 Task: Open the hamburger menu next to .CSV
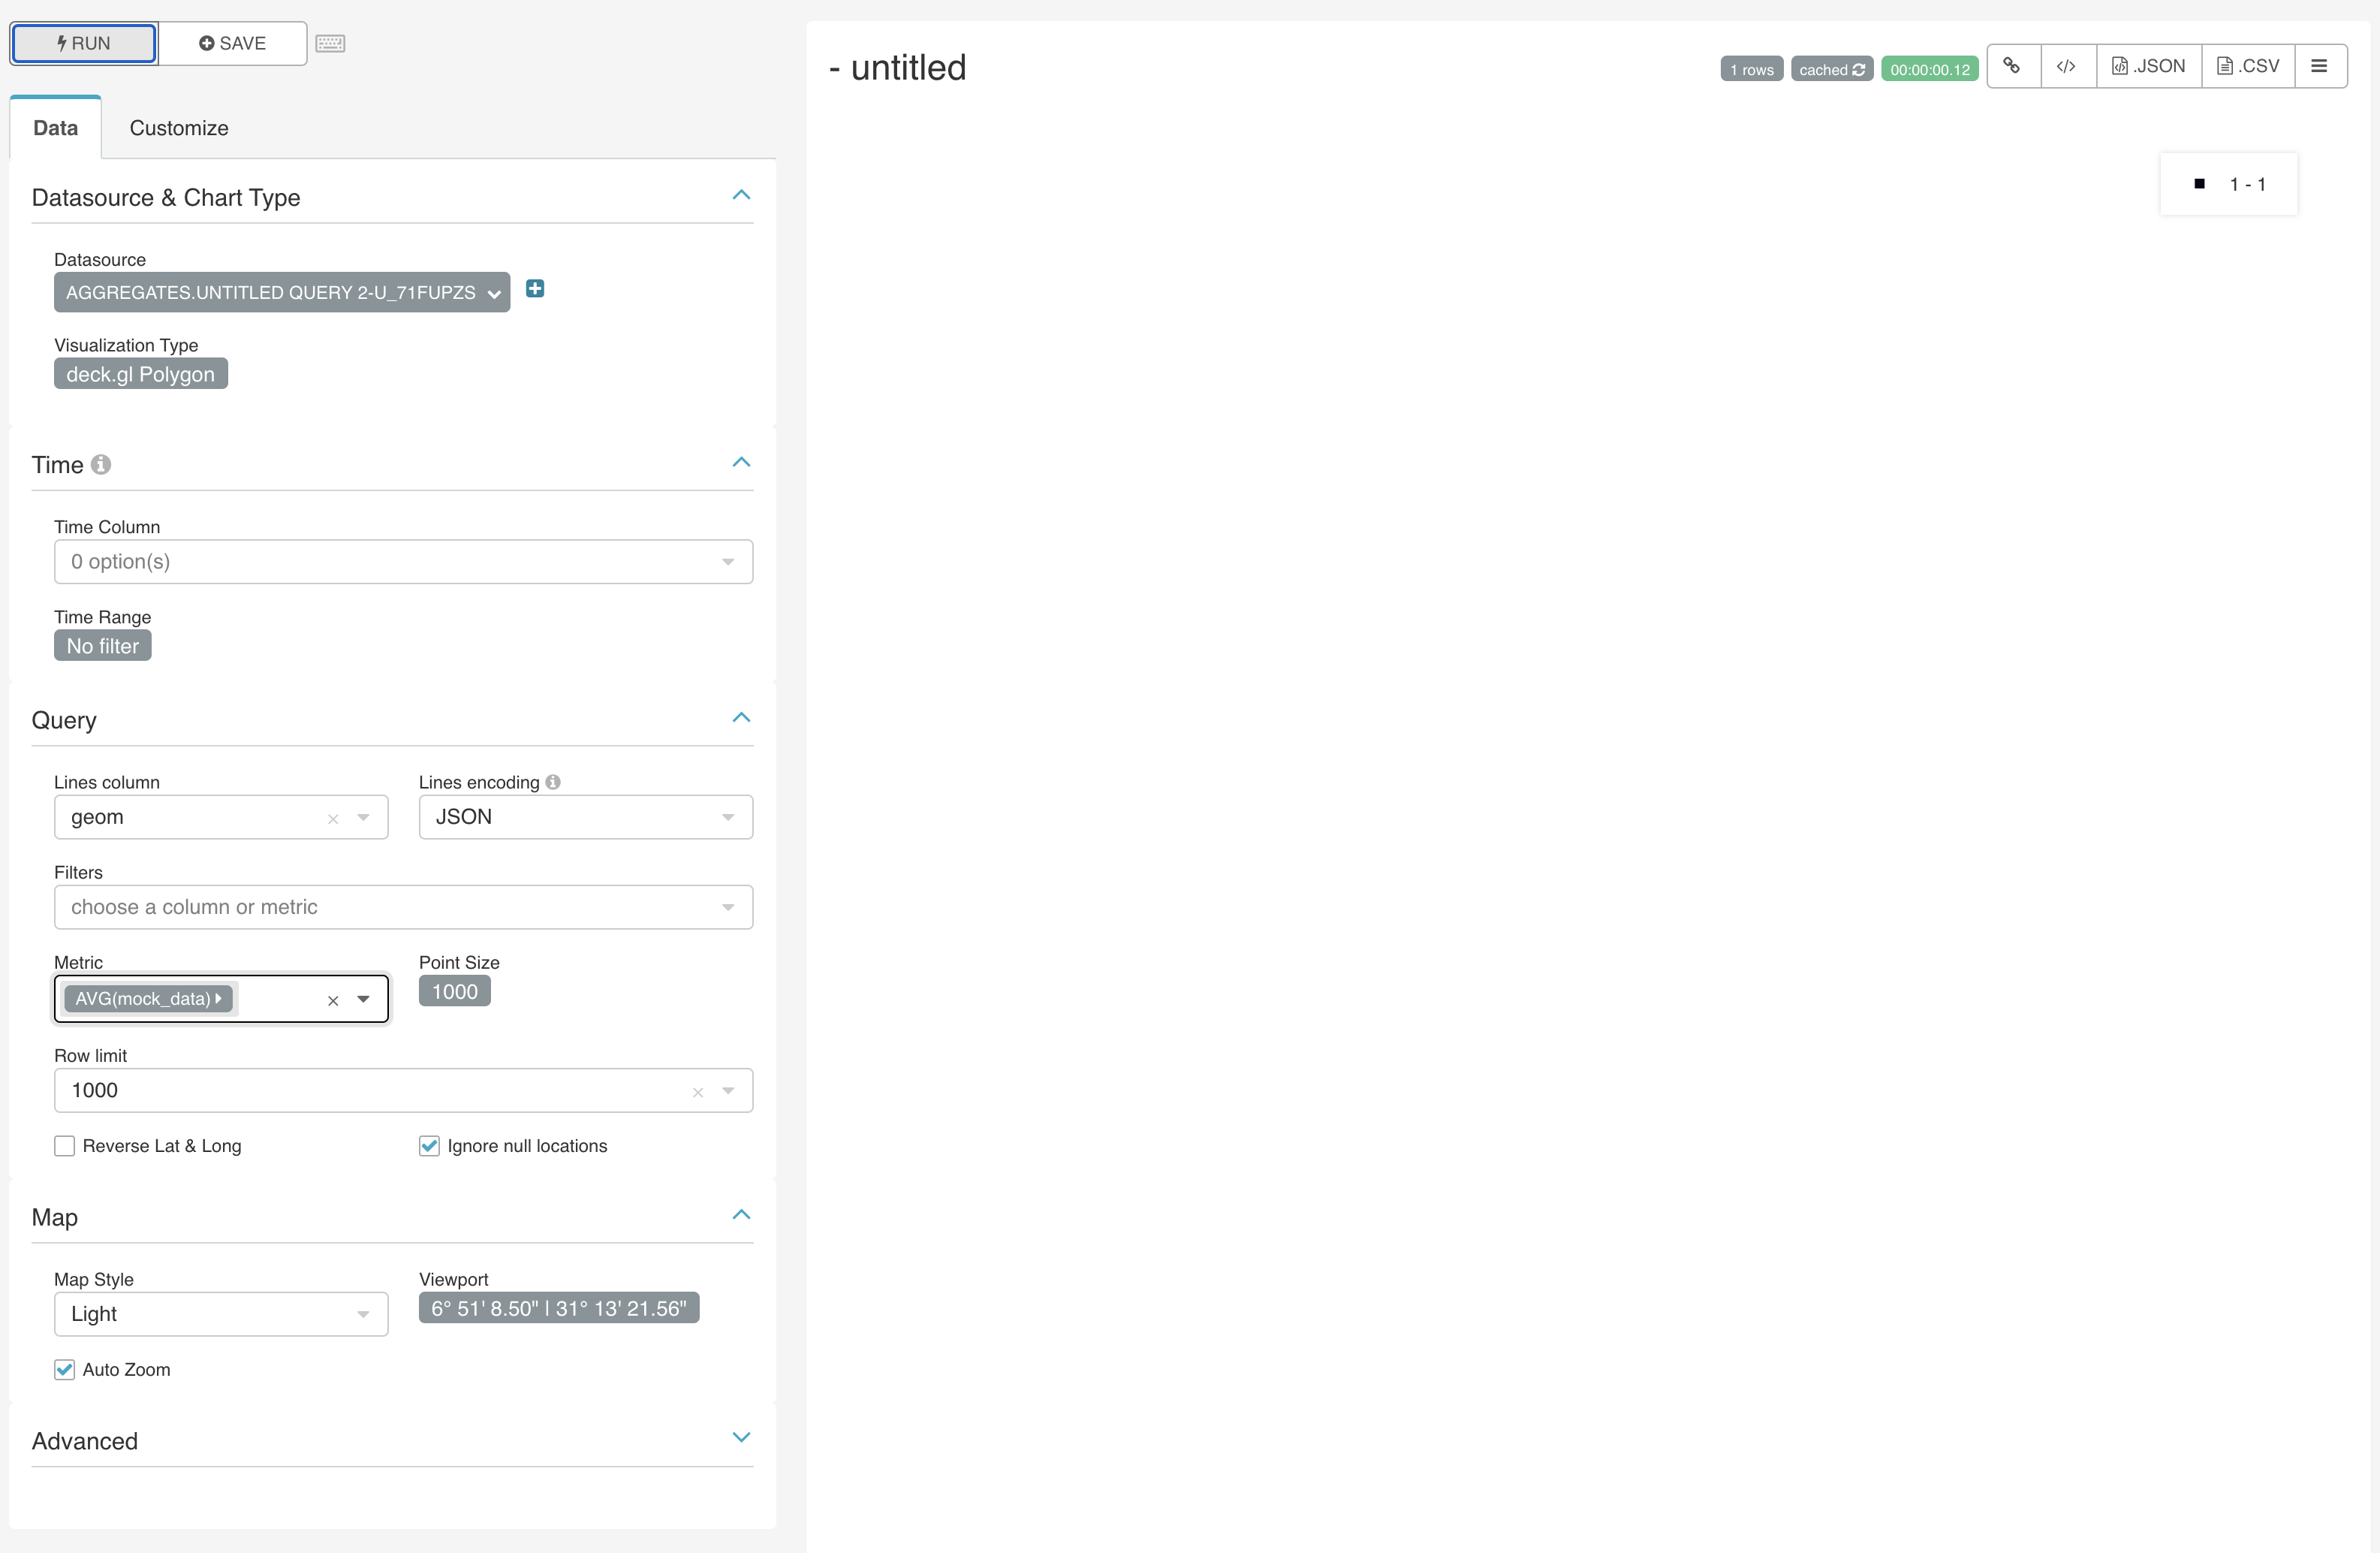2320,65
